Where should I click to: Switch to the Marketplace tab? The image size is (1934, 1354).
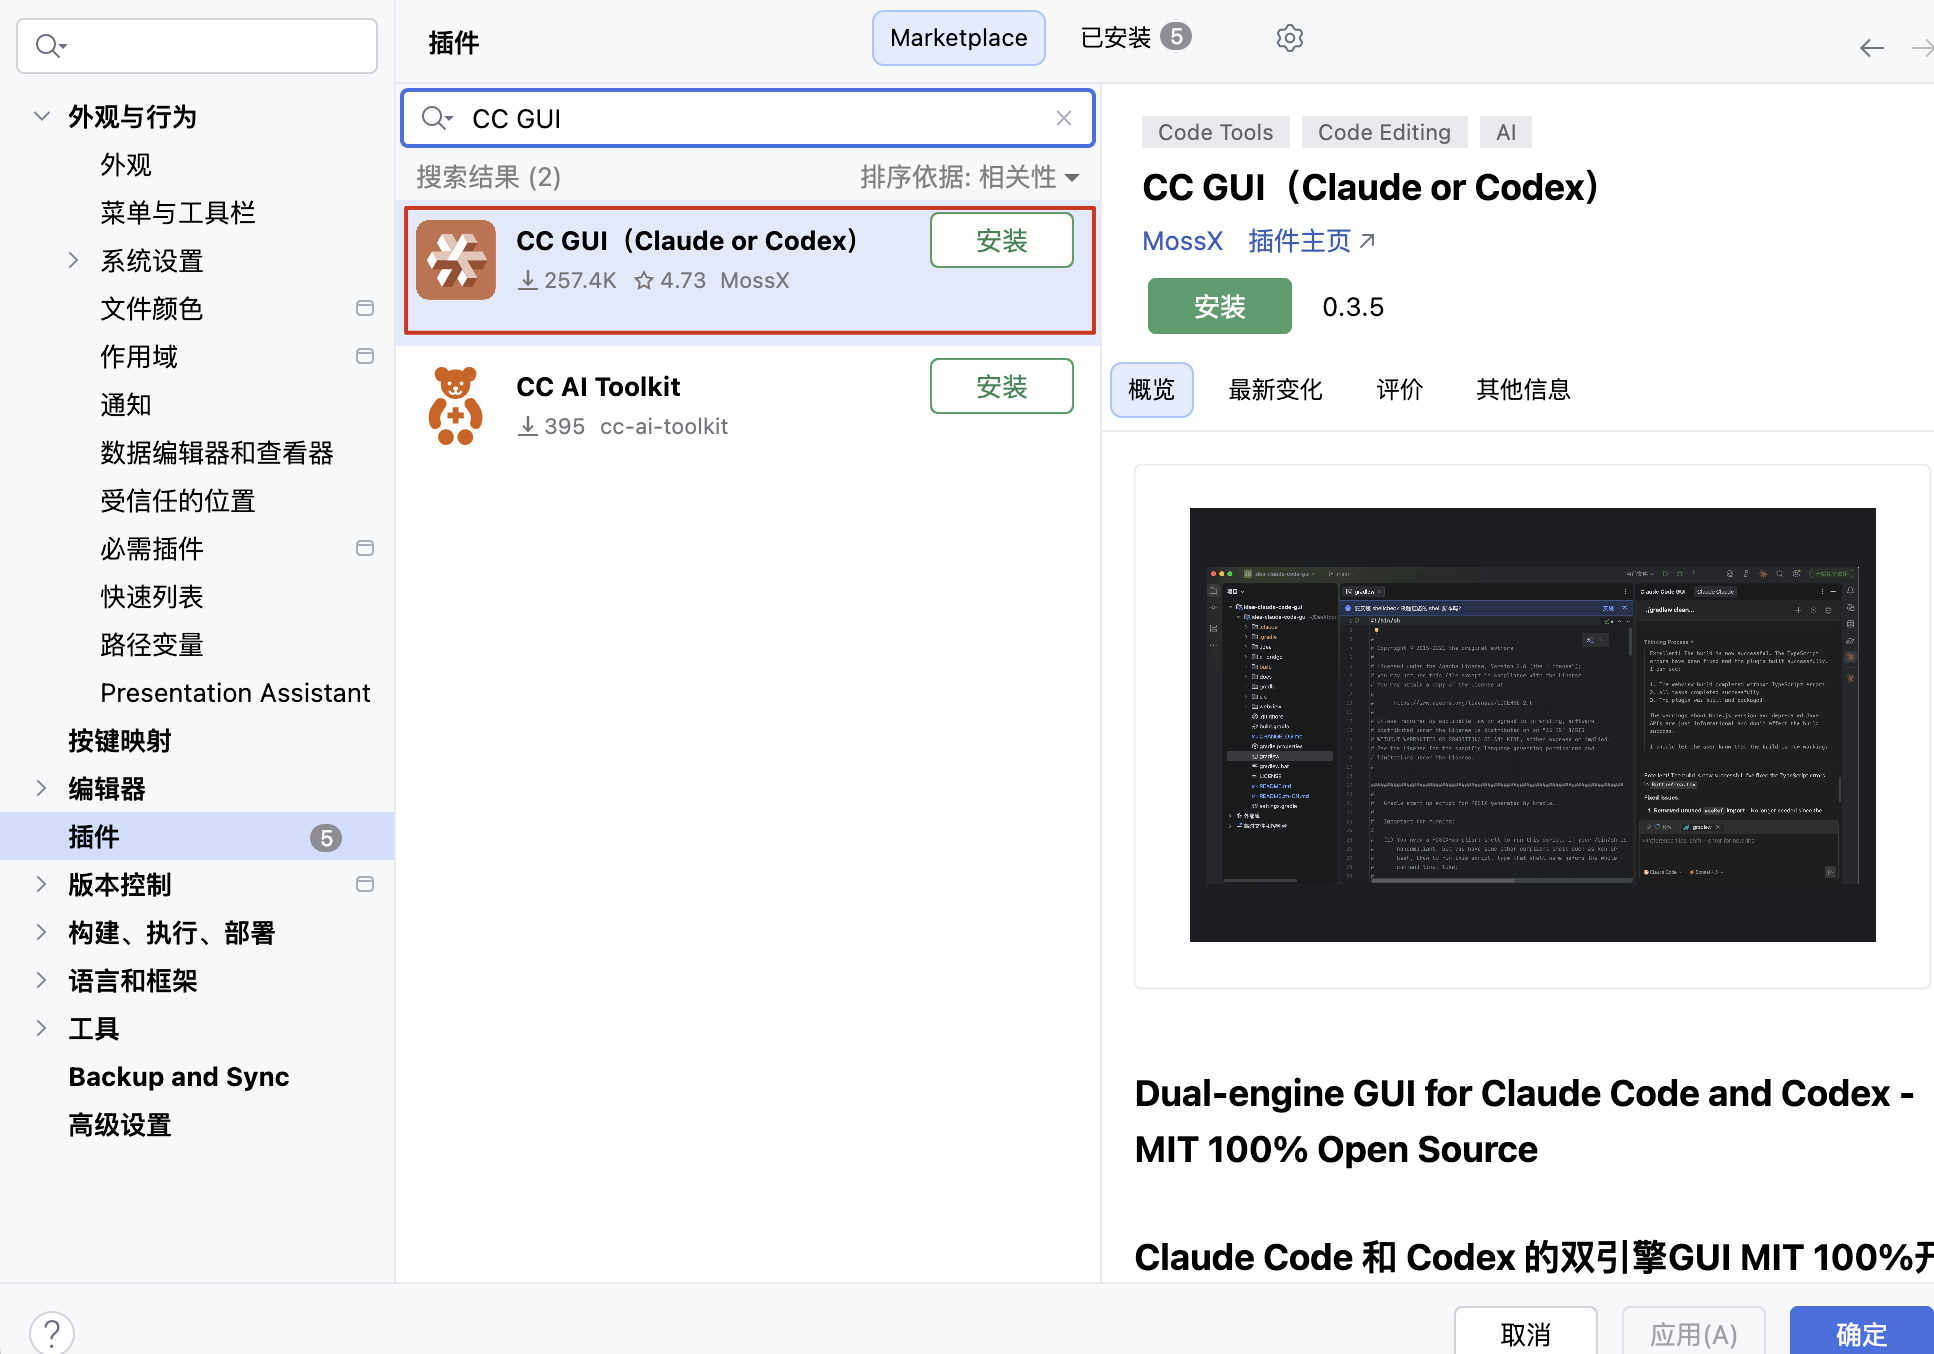tap(958, 38)
